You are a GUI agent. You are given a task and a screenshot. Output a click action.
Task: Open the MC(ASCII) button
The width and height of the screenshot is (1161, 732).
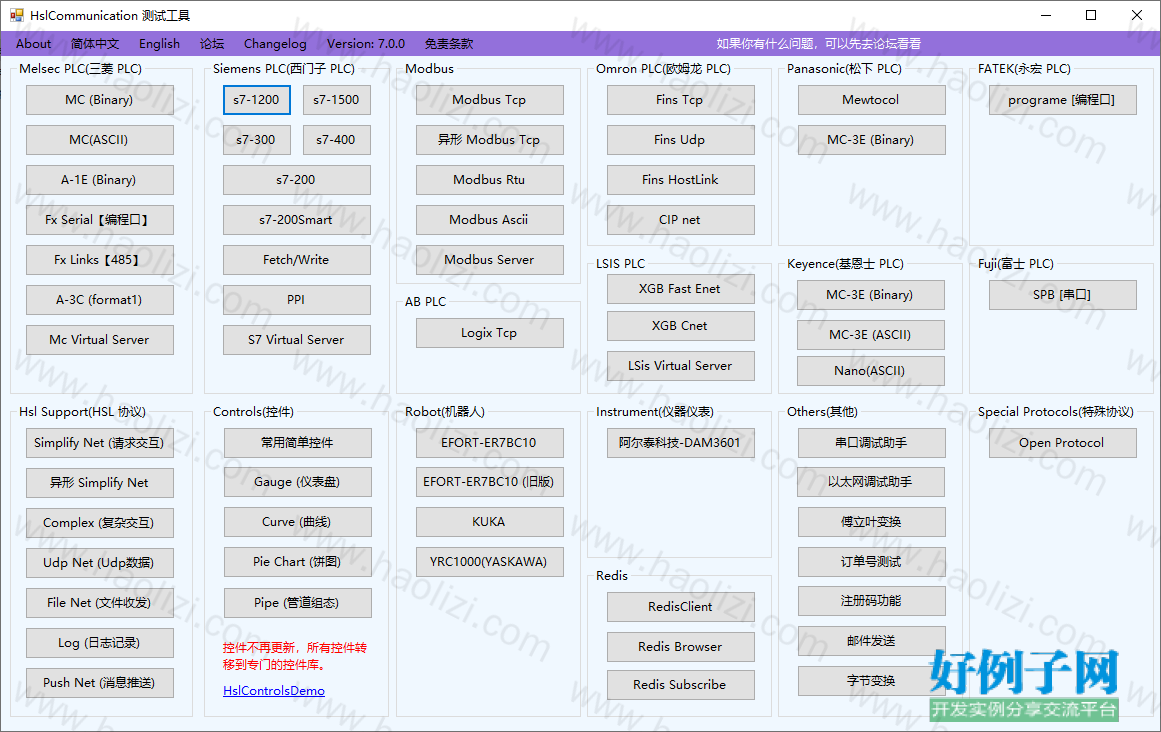tap(100, 140)
